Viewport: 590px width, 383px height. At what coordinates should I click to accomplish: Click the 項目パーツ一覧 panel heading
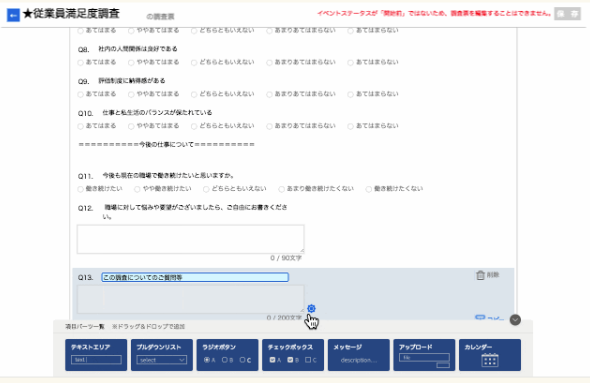coord(85,326)
